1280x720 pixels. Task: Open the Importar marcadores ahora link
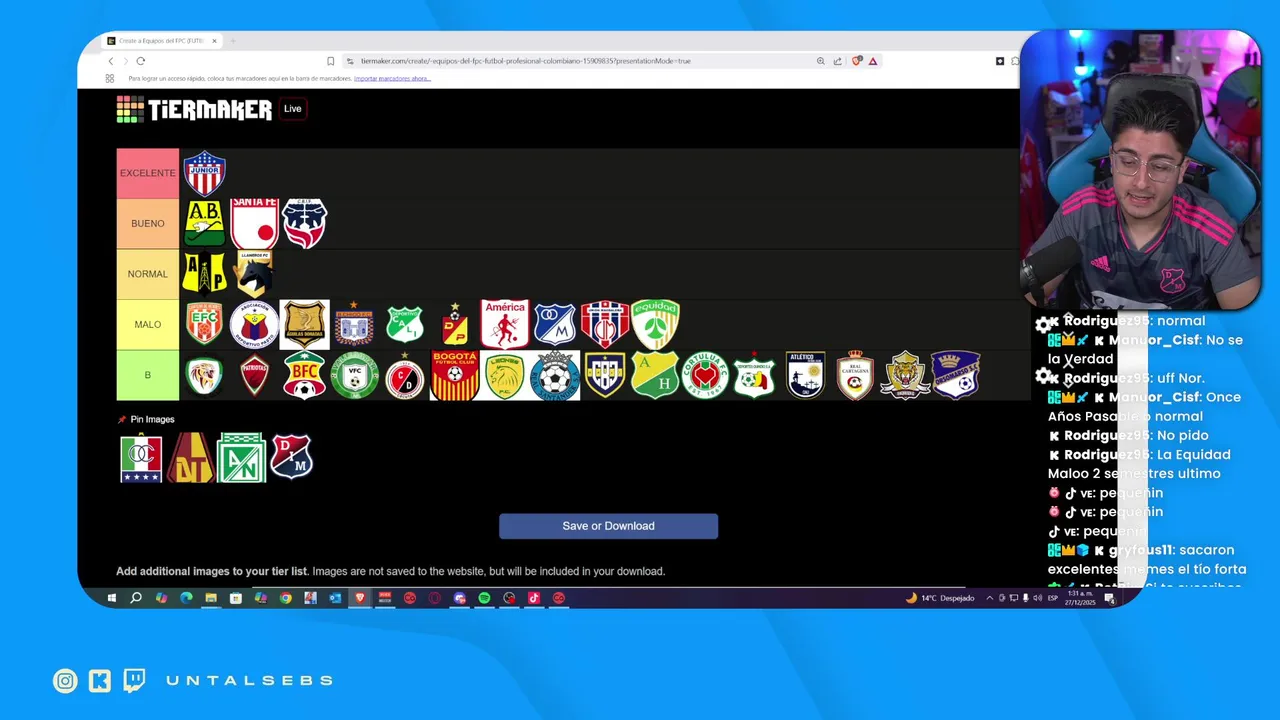click(x=393, y=78)
